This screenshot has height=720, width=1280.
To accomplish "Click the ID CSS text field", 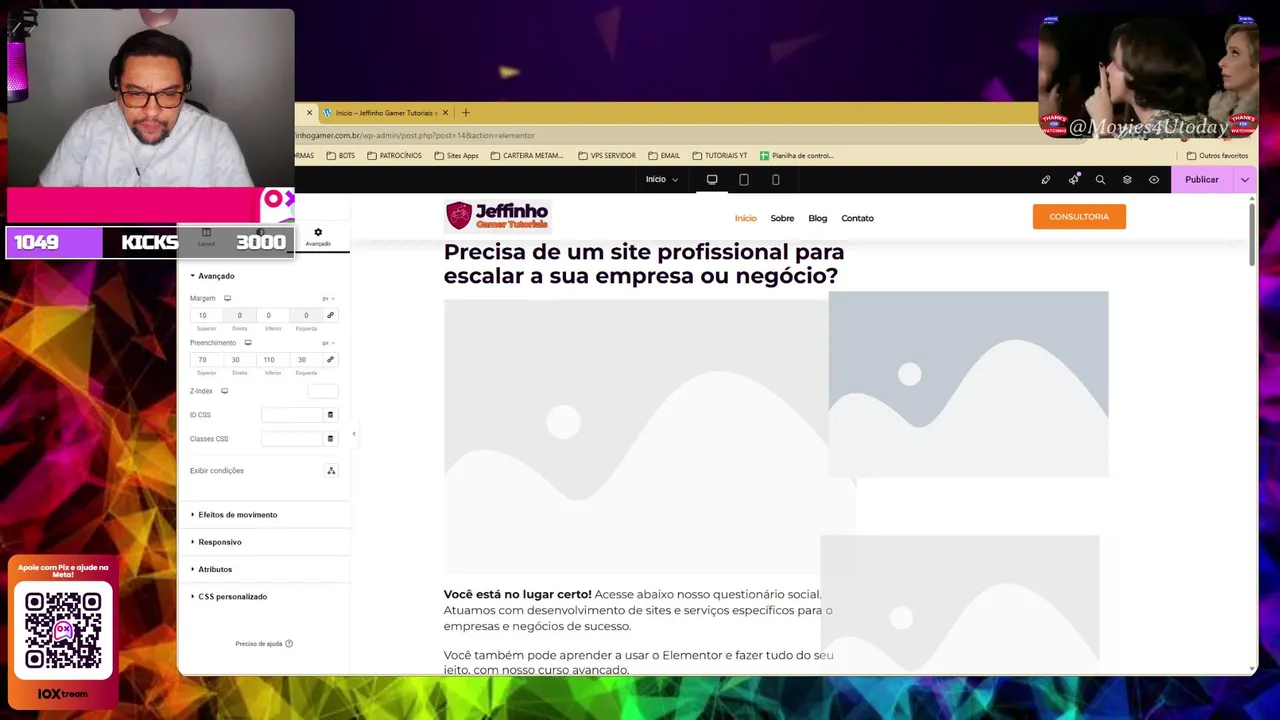I will (292, 415).
